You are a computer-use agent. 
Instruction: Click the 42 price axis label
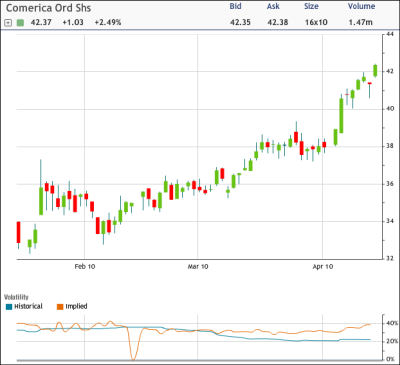click(x=390, y=71)
